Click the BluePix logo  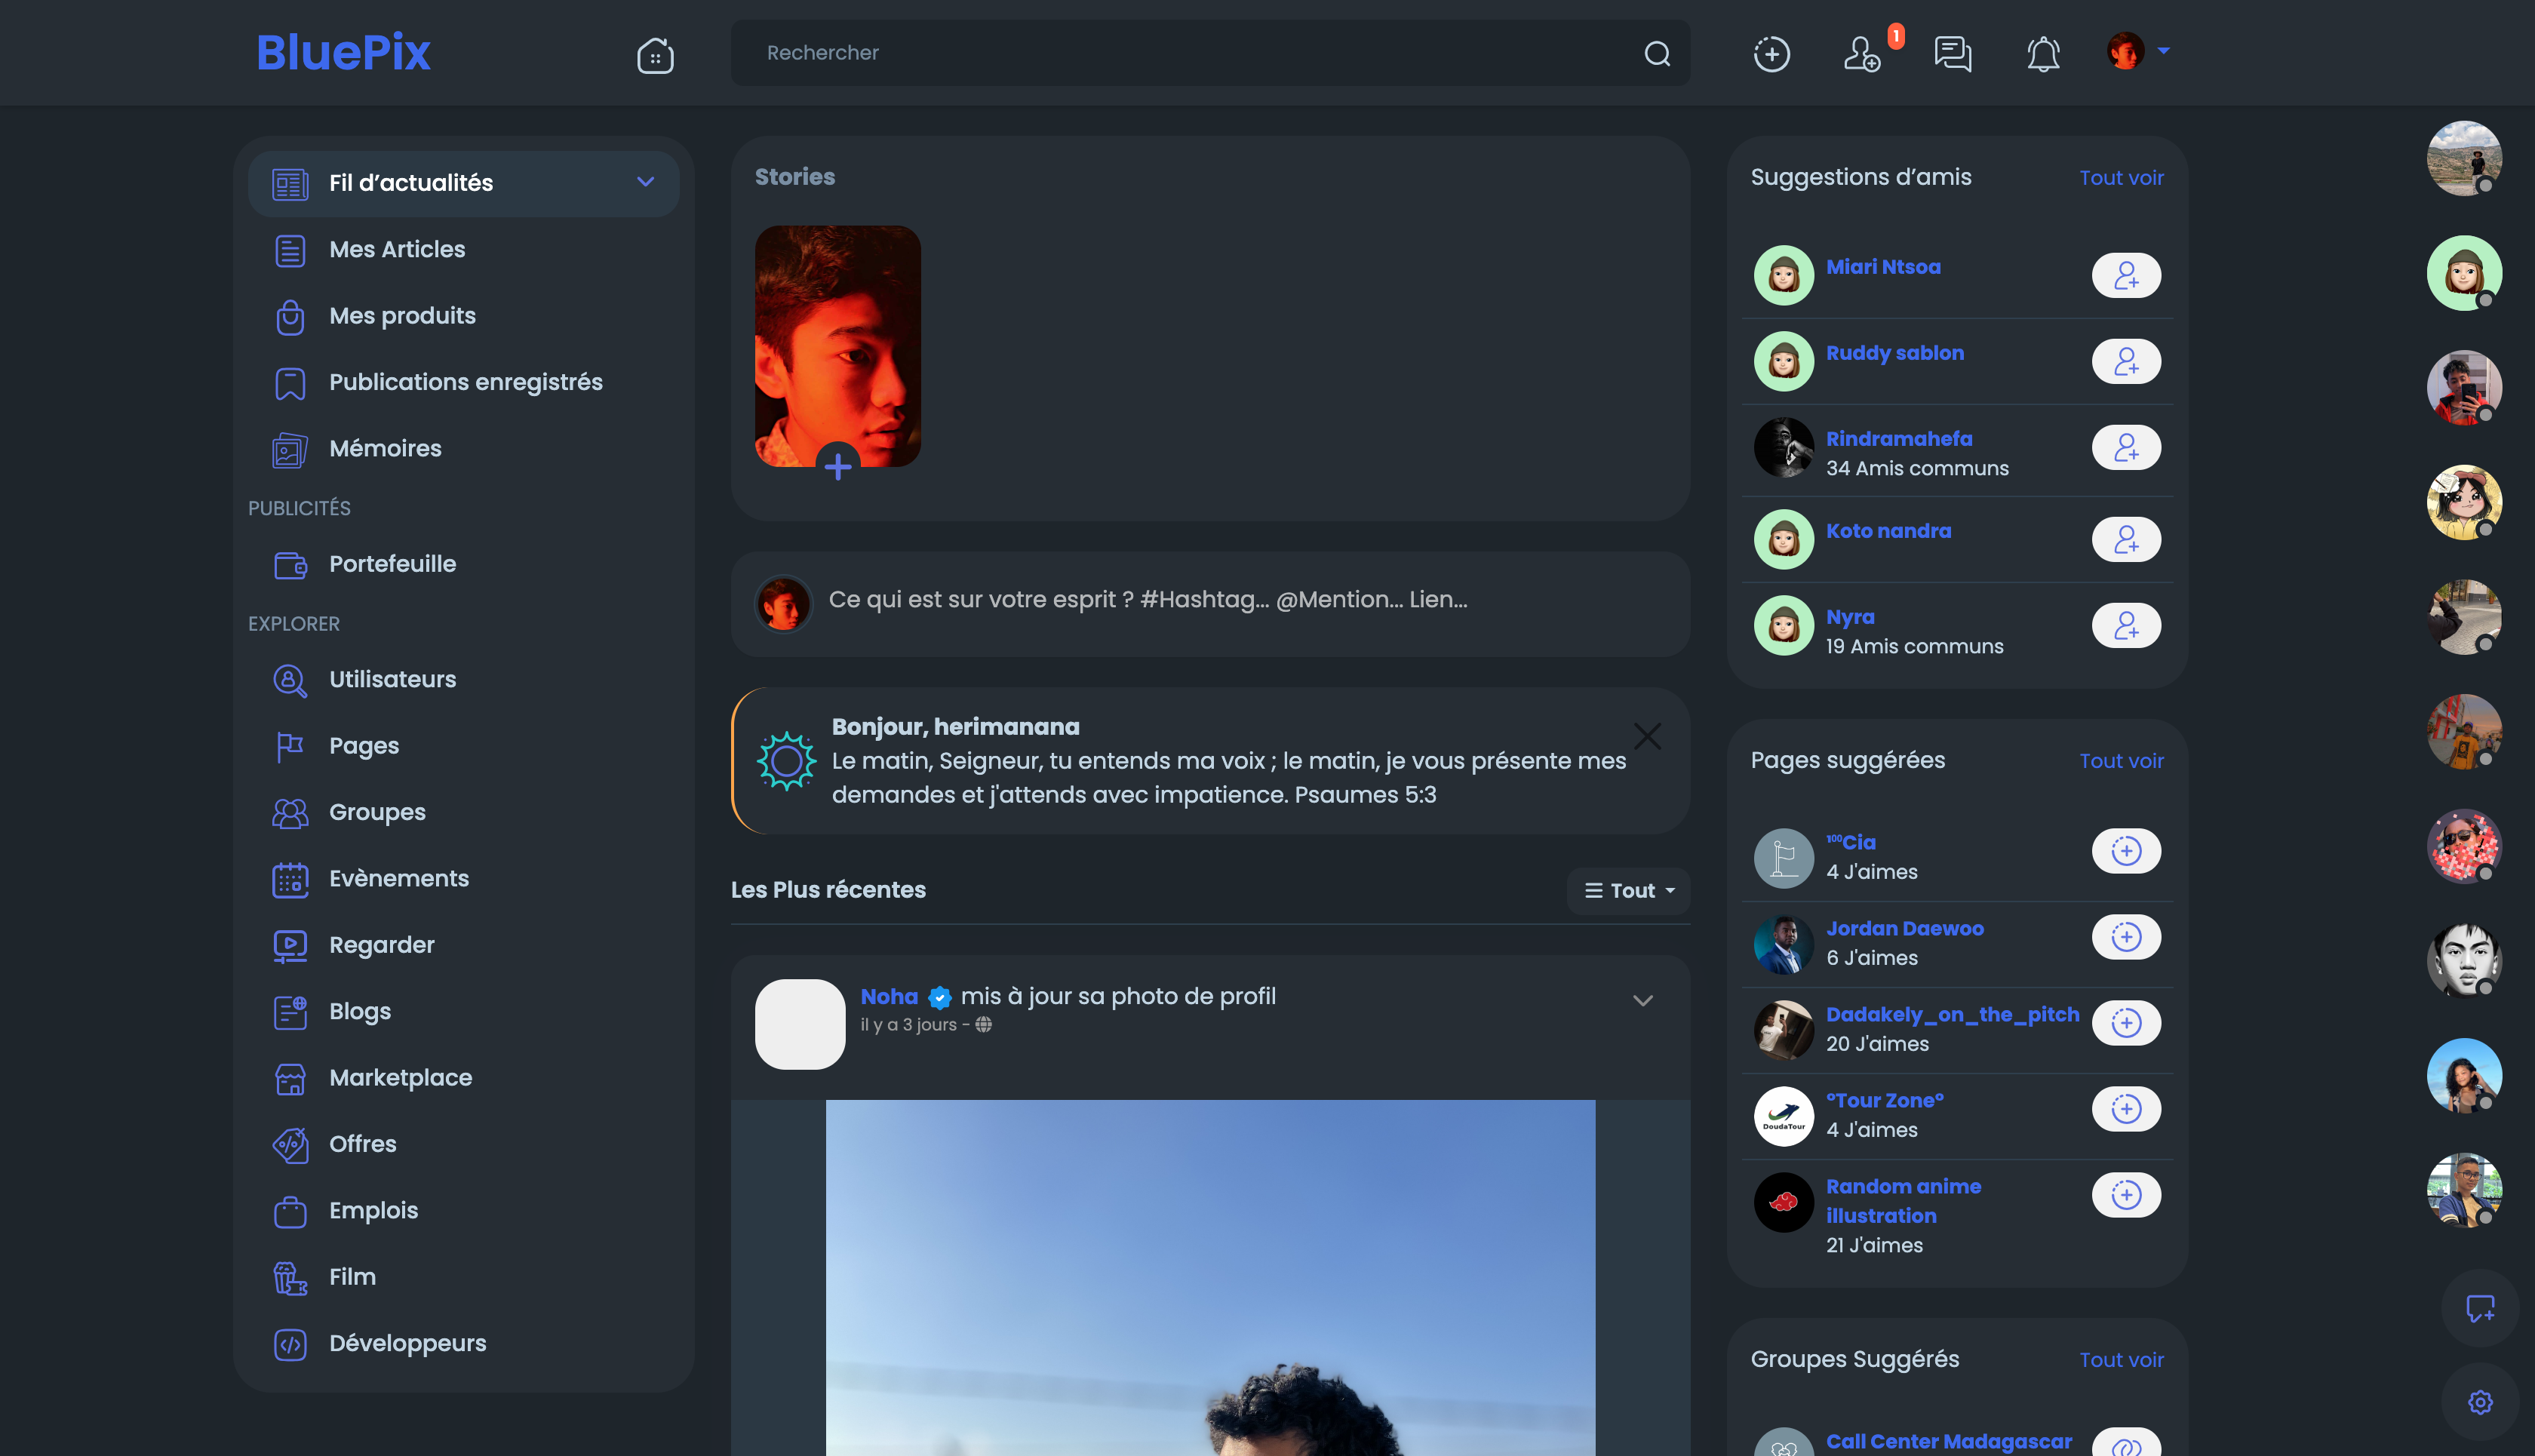coord(343,52)
